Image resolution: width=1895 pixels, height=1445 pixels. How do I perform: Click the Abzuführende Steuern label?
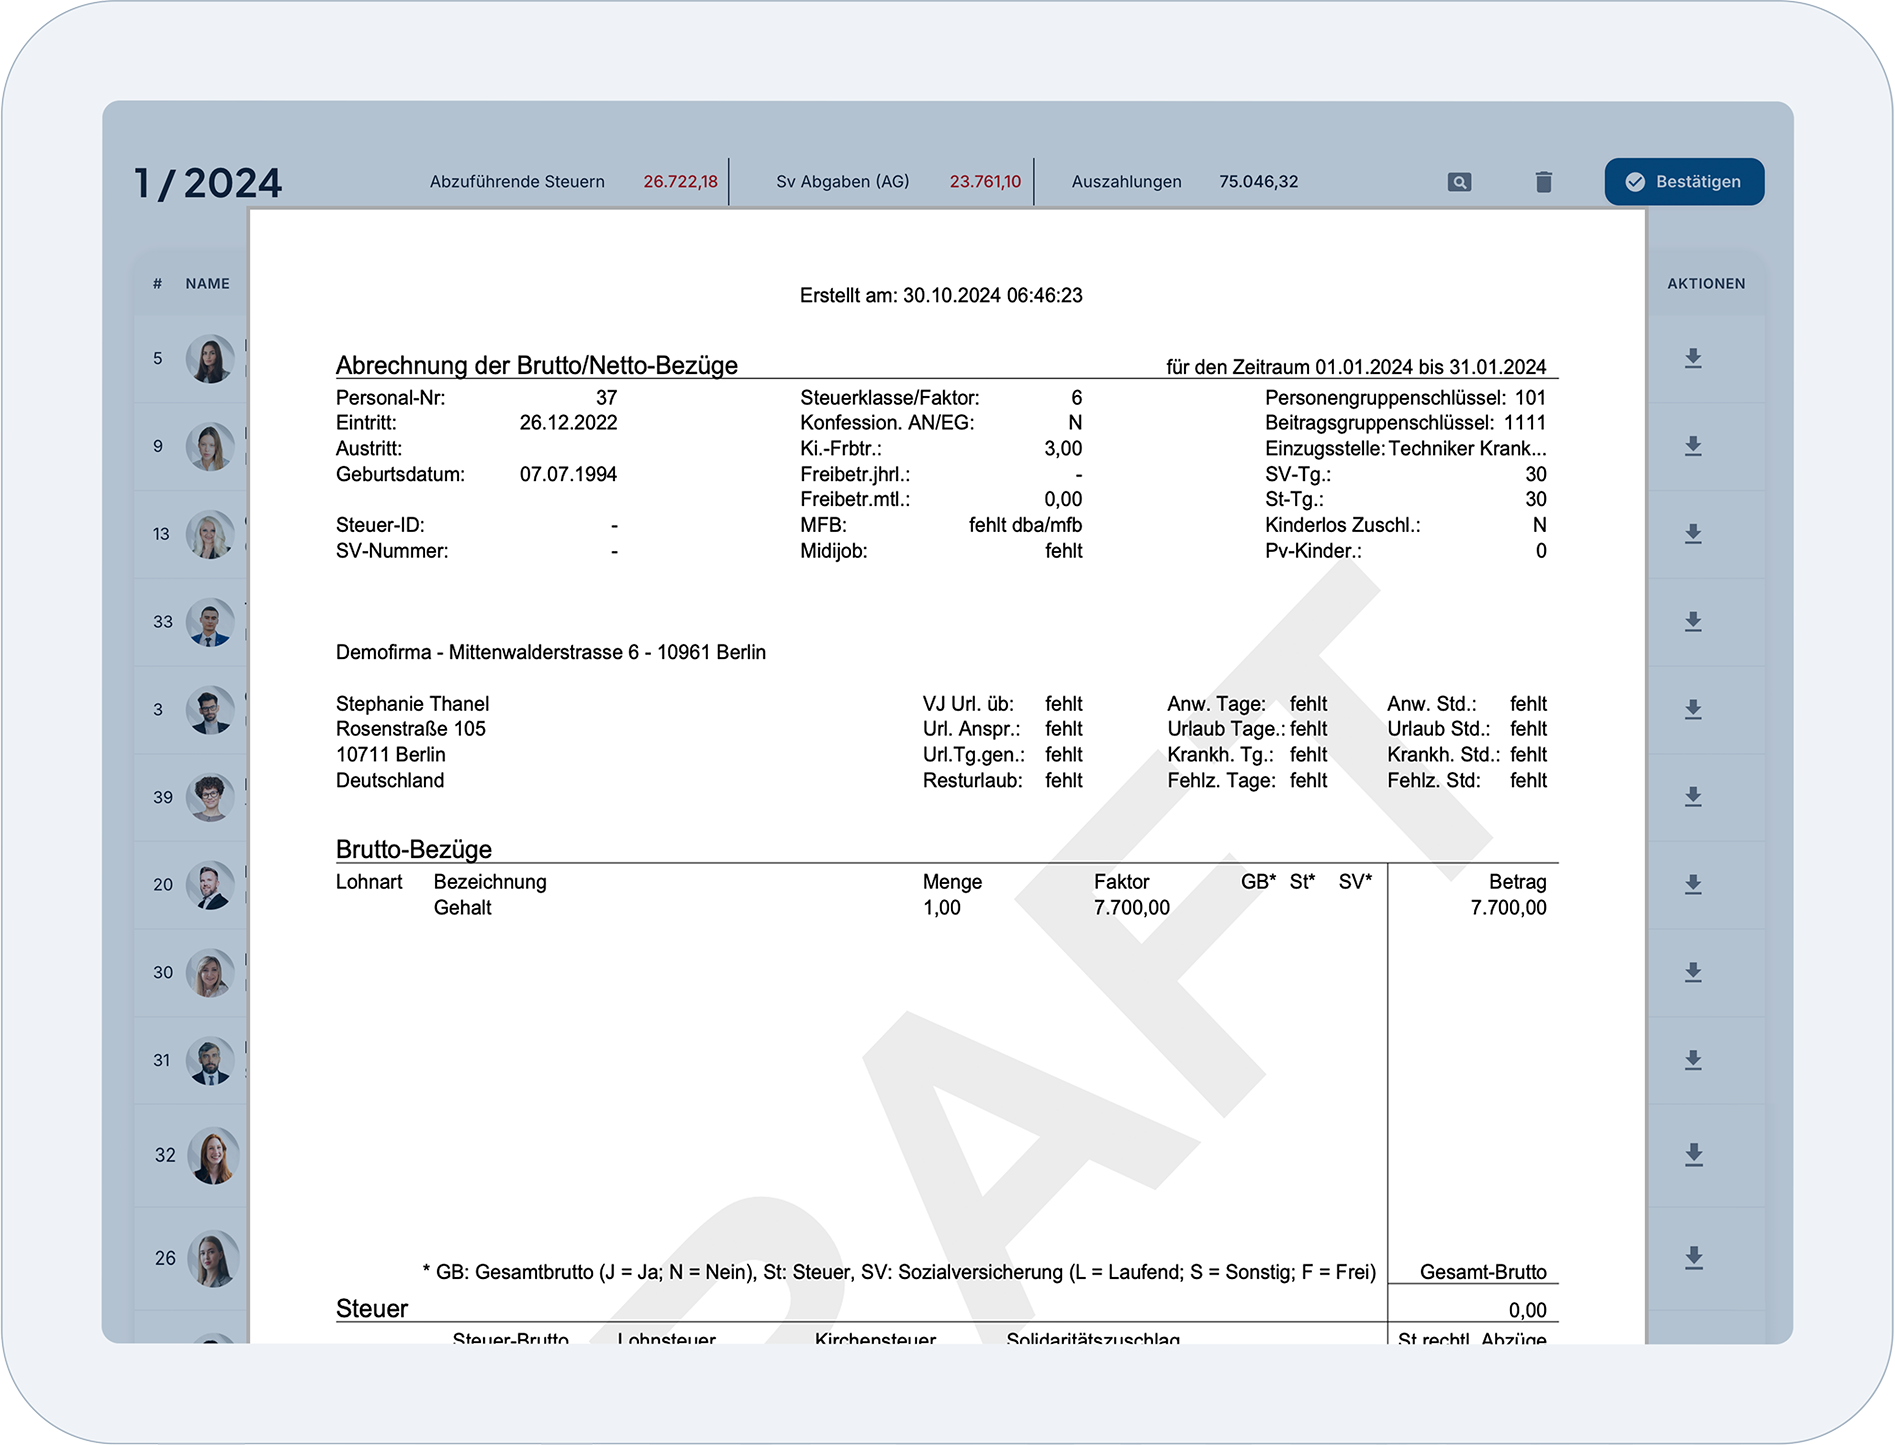pos(517,182)
